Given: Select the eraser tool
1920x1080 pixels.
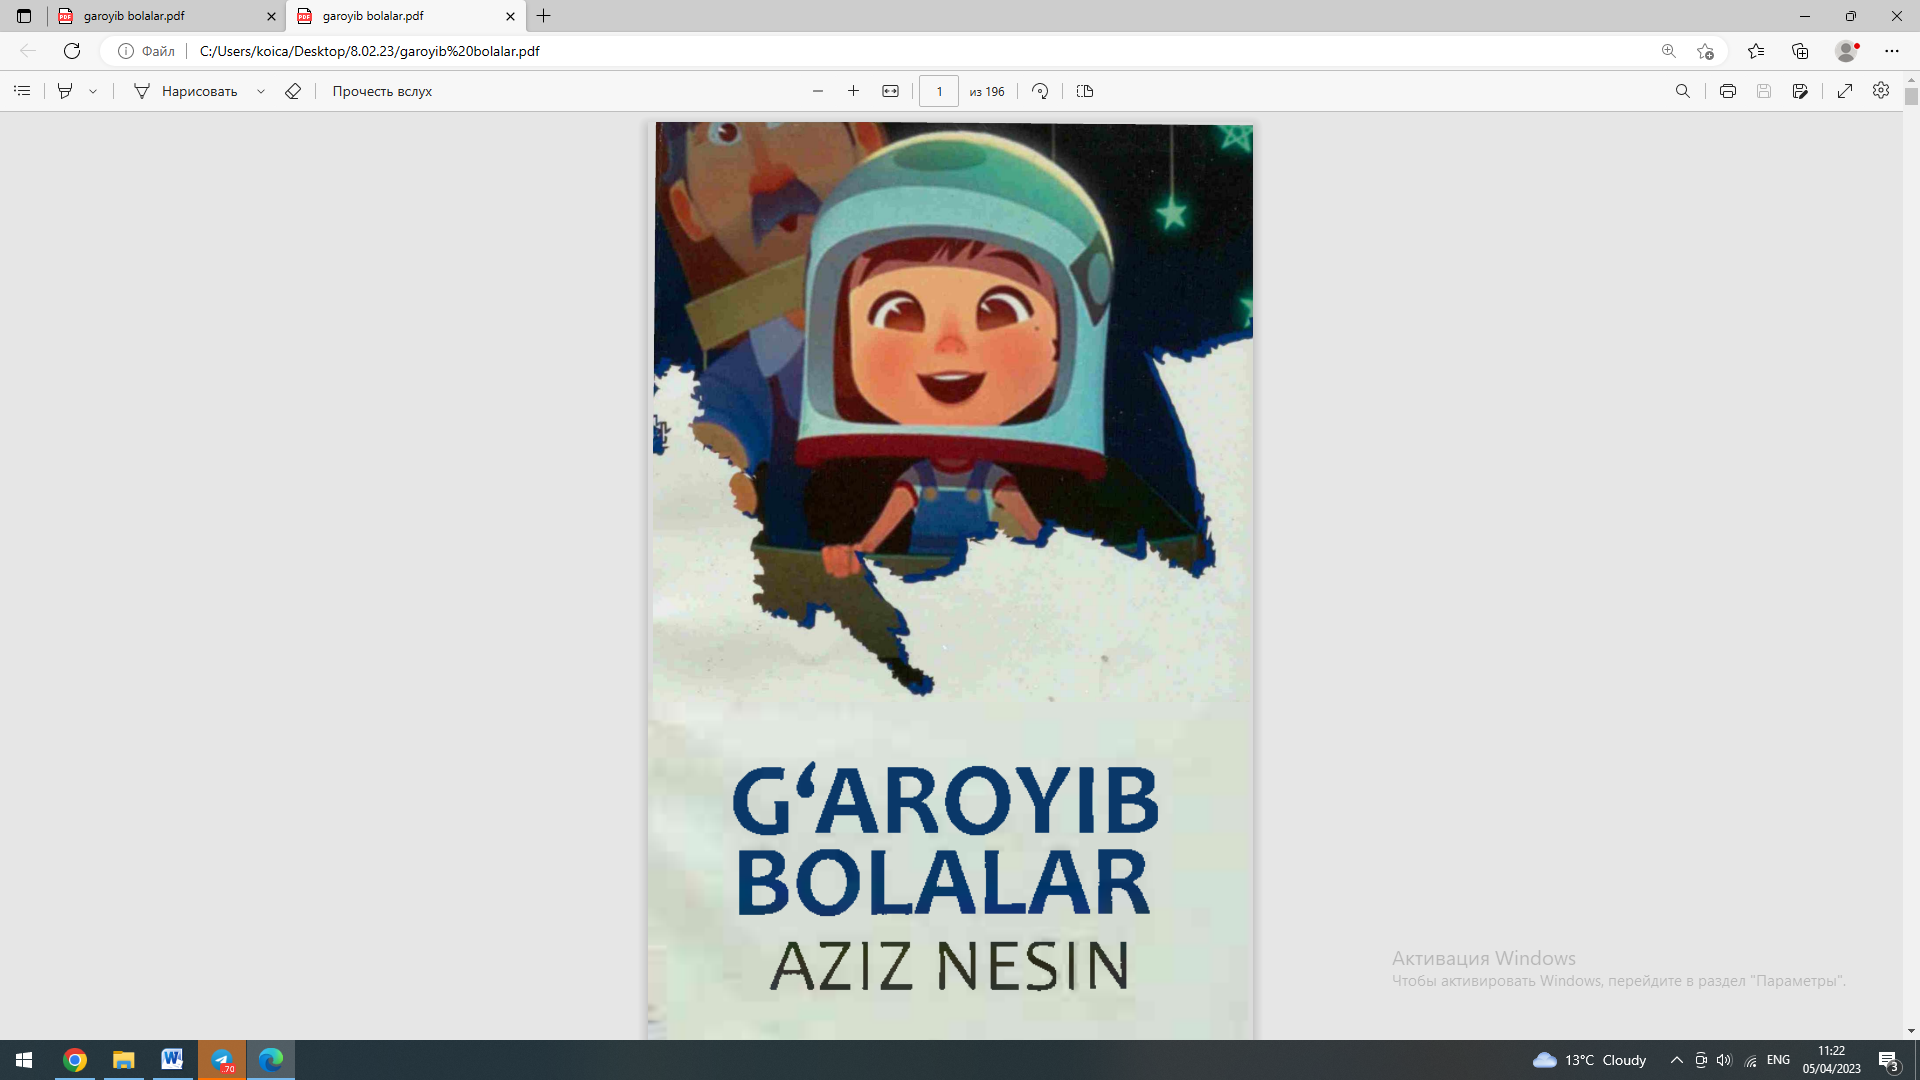Looking at the screenshot, I should pyautogui.click(x=293, y=91).
